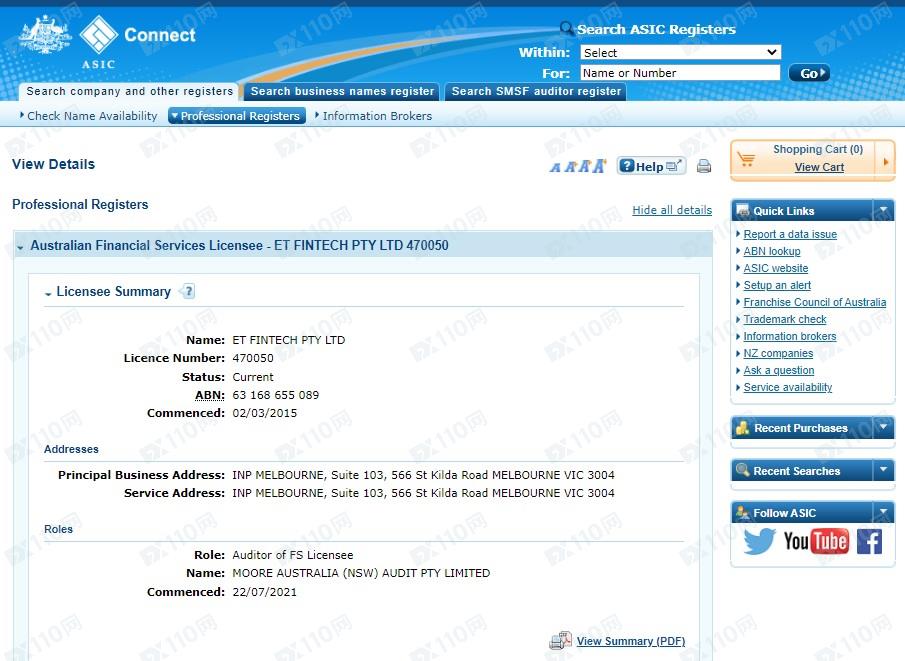Switch to Search SMSF auditor register tab

click(536, 91)
